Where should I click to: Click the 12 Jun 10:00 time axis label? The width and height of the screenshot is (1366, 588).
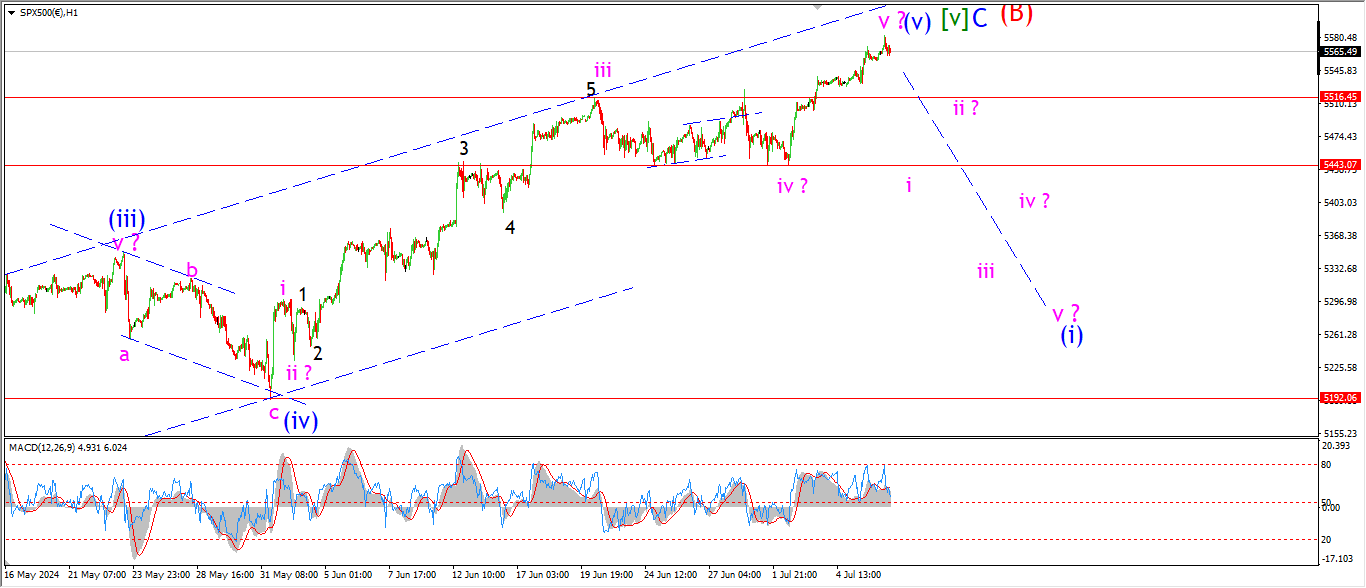pyautogui.click(x=477, y=575)
